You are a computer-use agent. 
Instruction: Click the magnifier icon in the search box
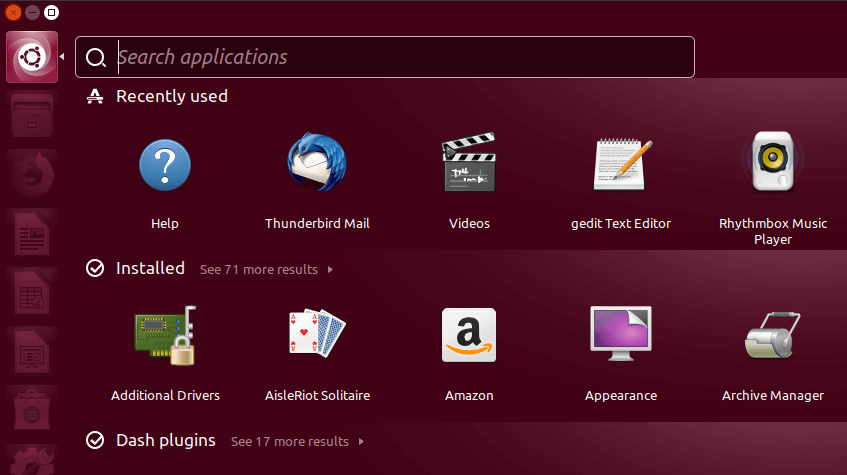[96, 57]
